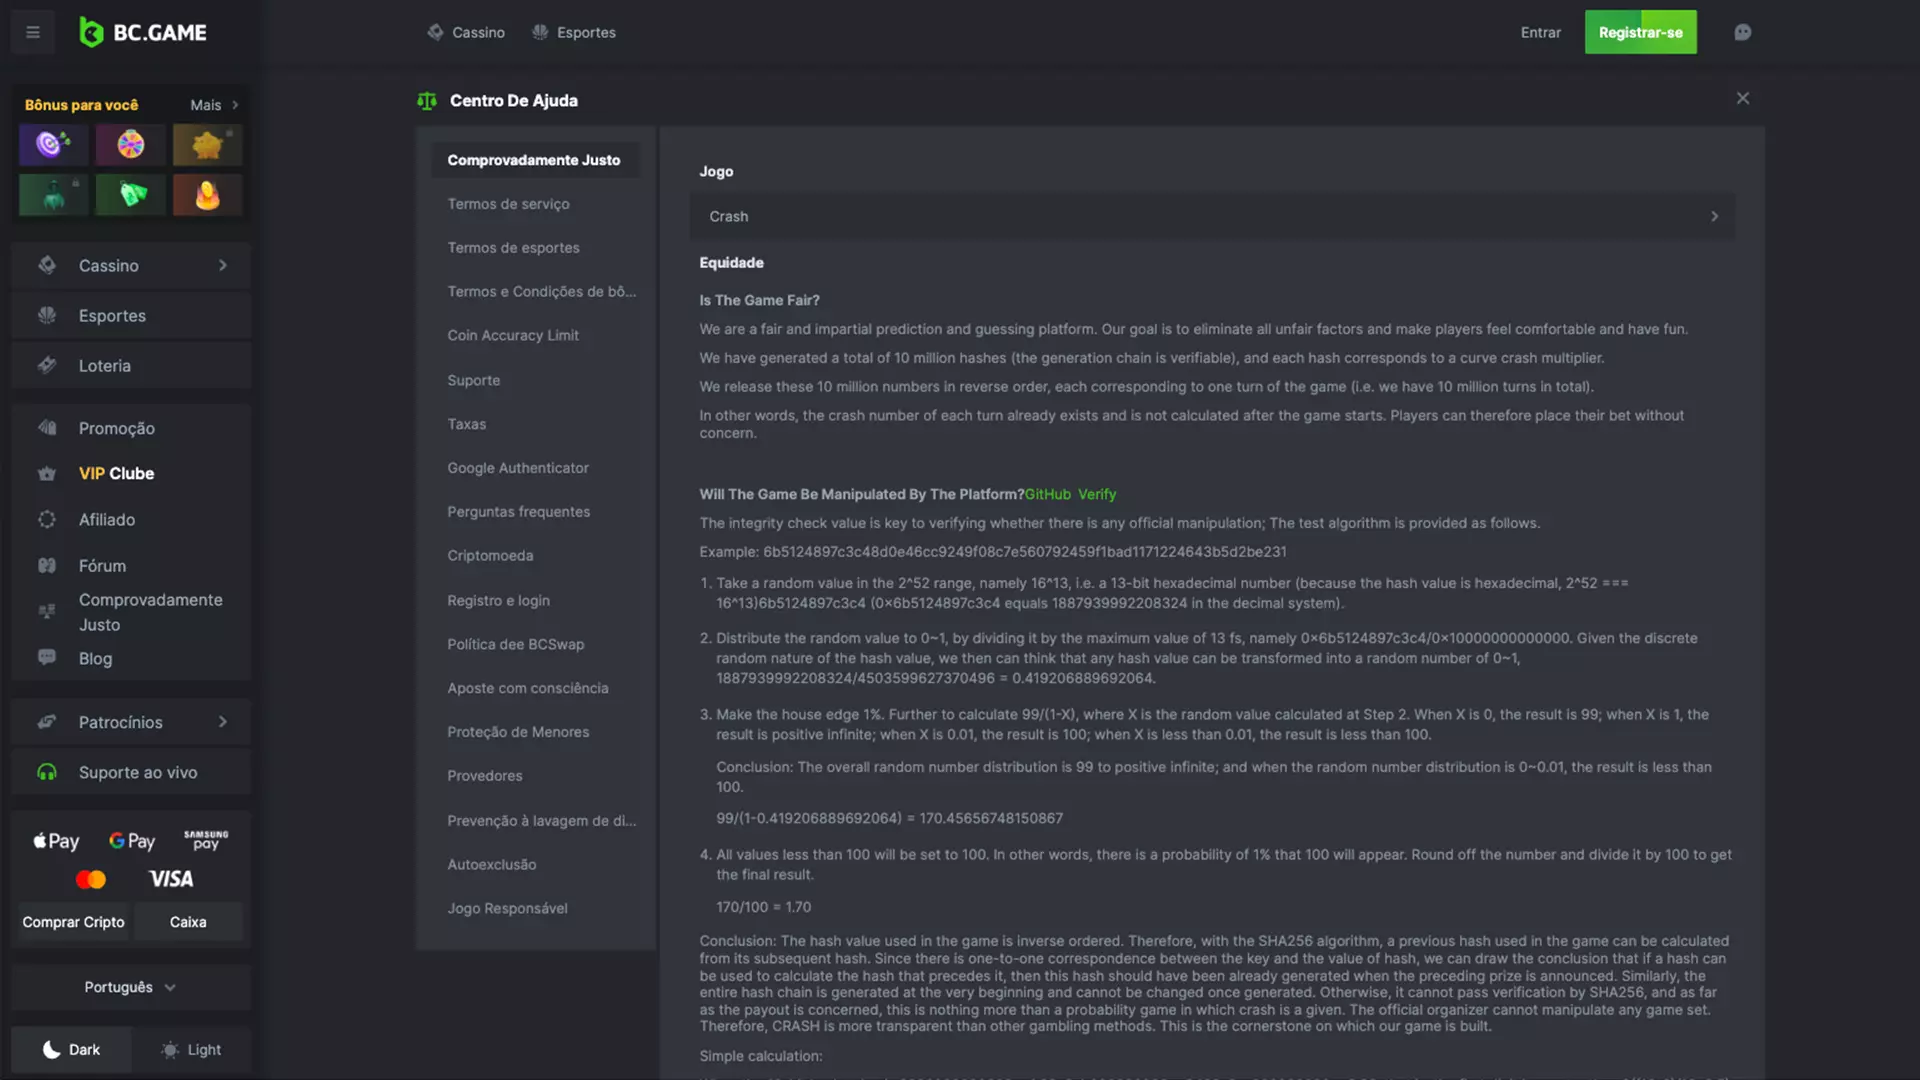Select Termos de serviço menu item
The width and height of the screenshot is (1920, 1080).
click(x=508, y=204)
